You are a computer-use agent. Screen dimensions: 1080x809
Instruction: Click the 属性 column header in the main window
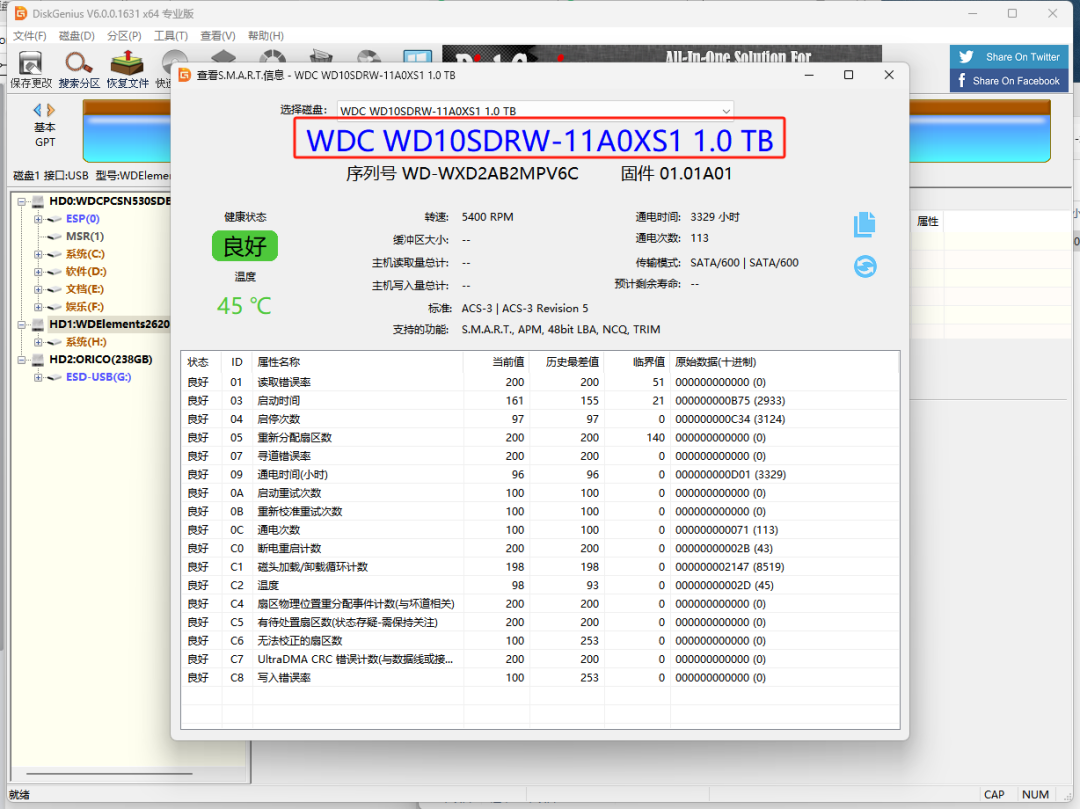[x=928, y=222]
